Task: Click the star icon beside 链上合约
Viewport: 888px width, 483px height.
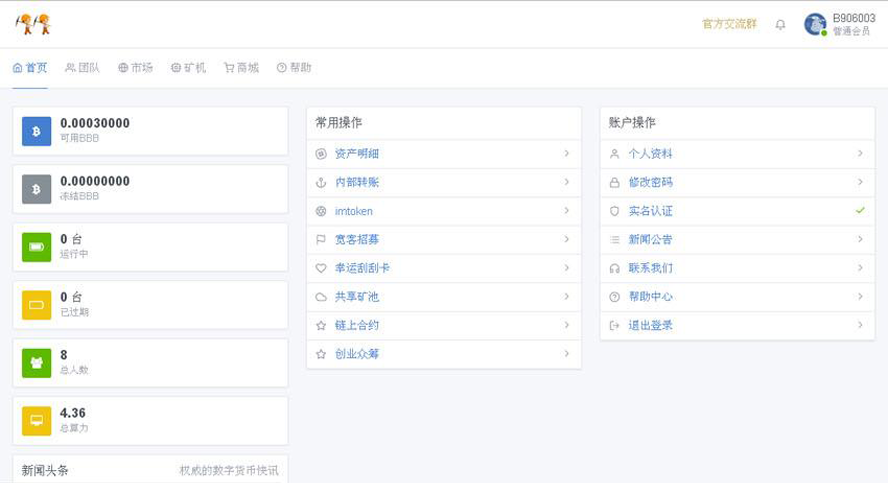Action: click(321, 325)
